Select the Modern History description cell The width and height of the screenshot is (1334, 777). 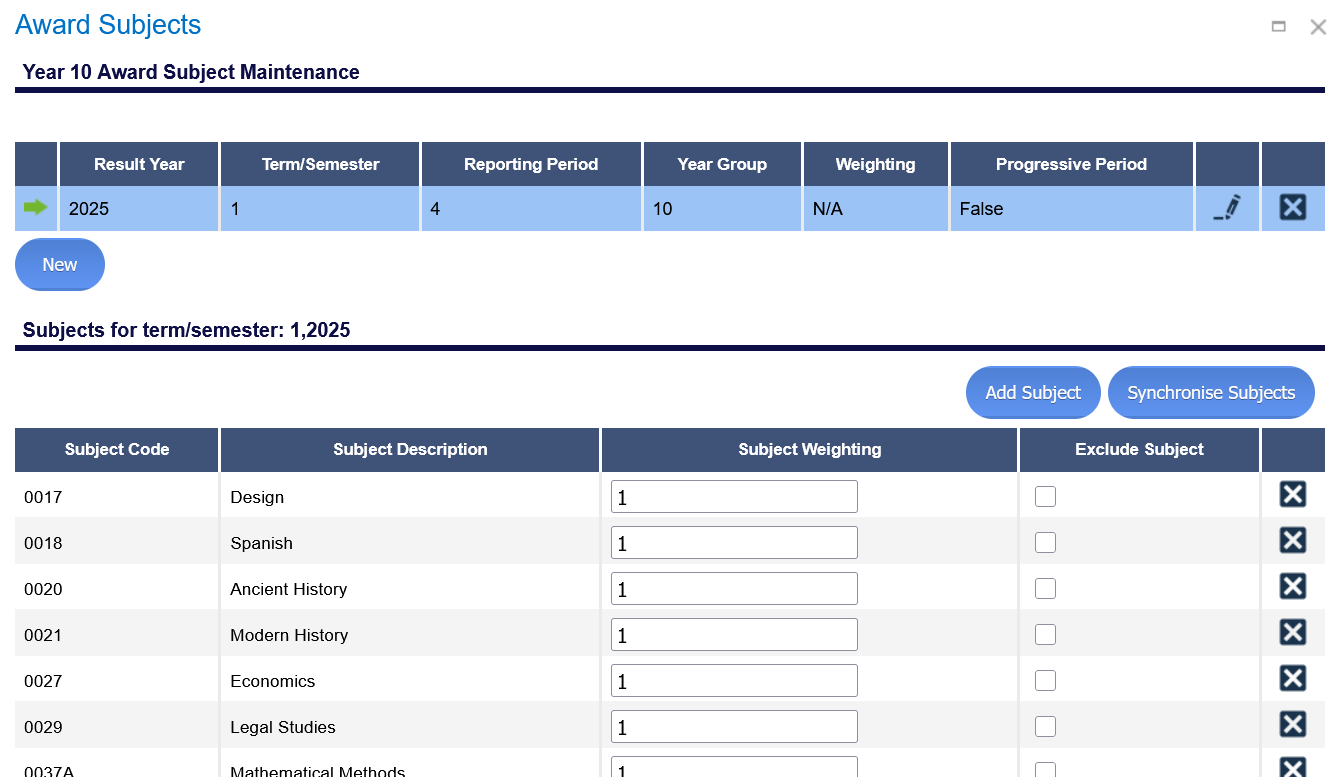click(410, 635)
